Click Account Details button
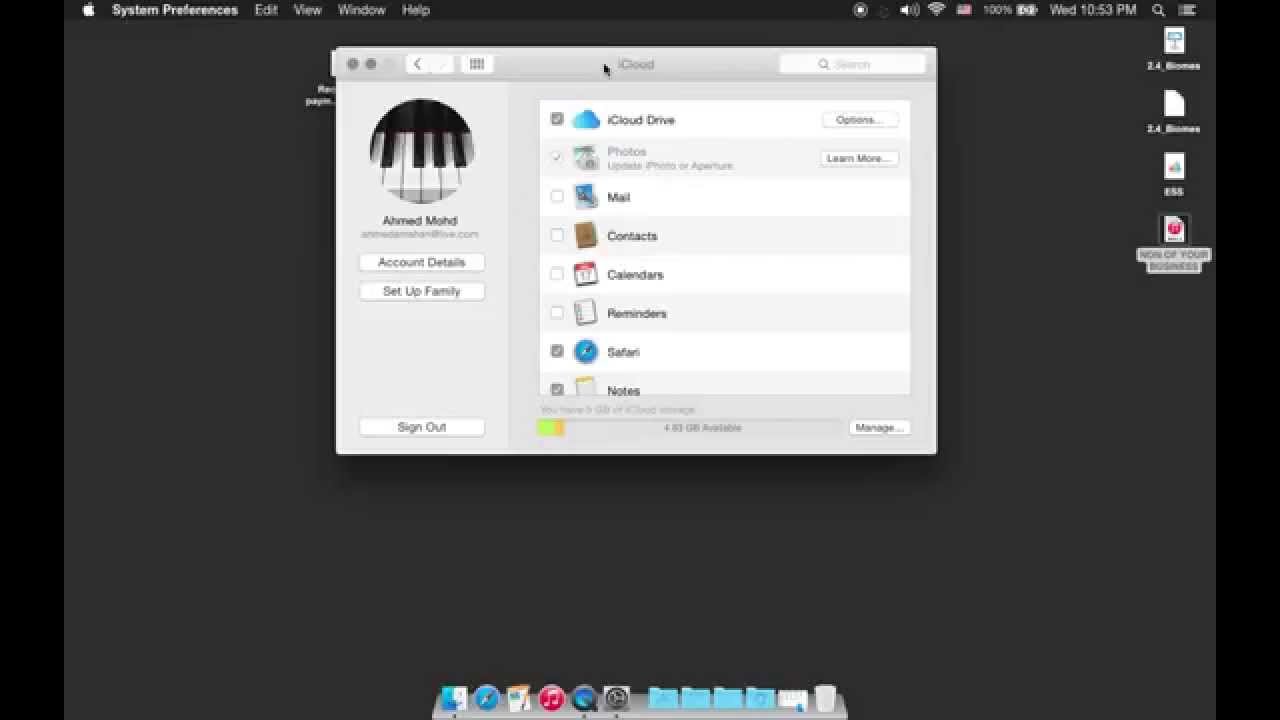The width and height of the screenshot is (1280, 720). (422, 262)
